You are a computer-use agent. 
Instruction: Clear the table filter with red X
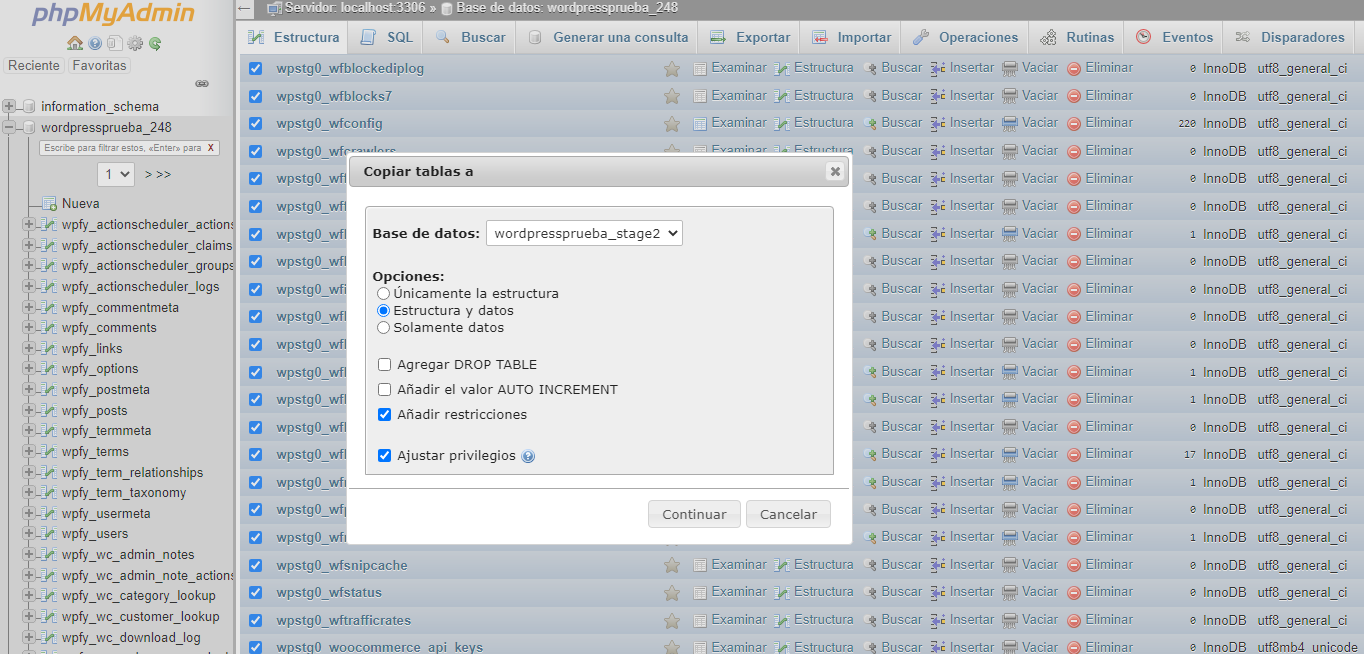[211, 147]
